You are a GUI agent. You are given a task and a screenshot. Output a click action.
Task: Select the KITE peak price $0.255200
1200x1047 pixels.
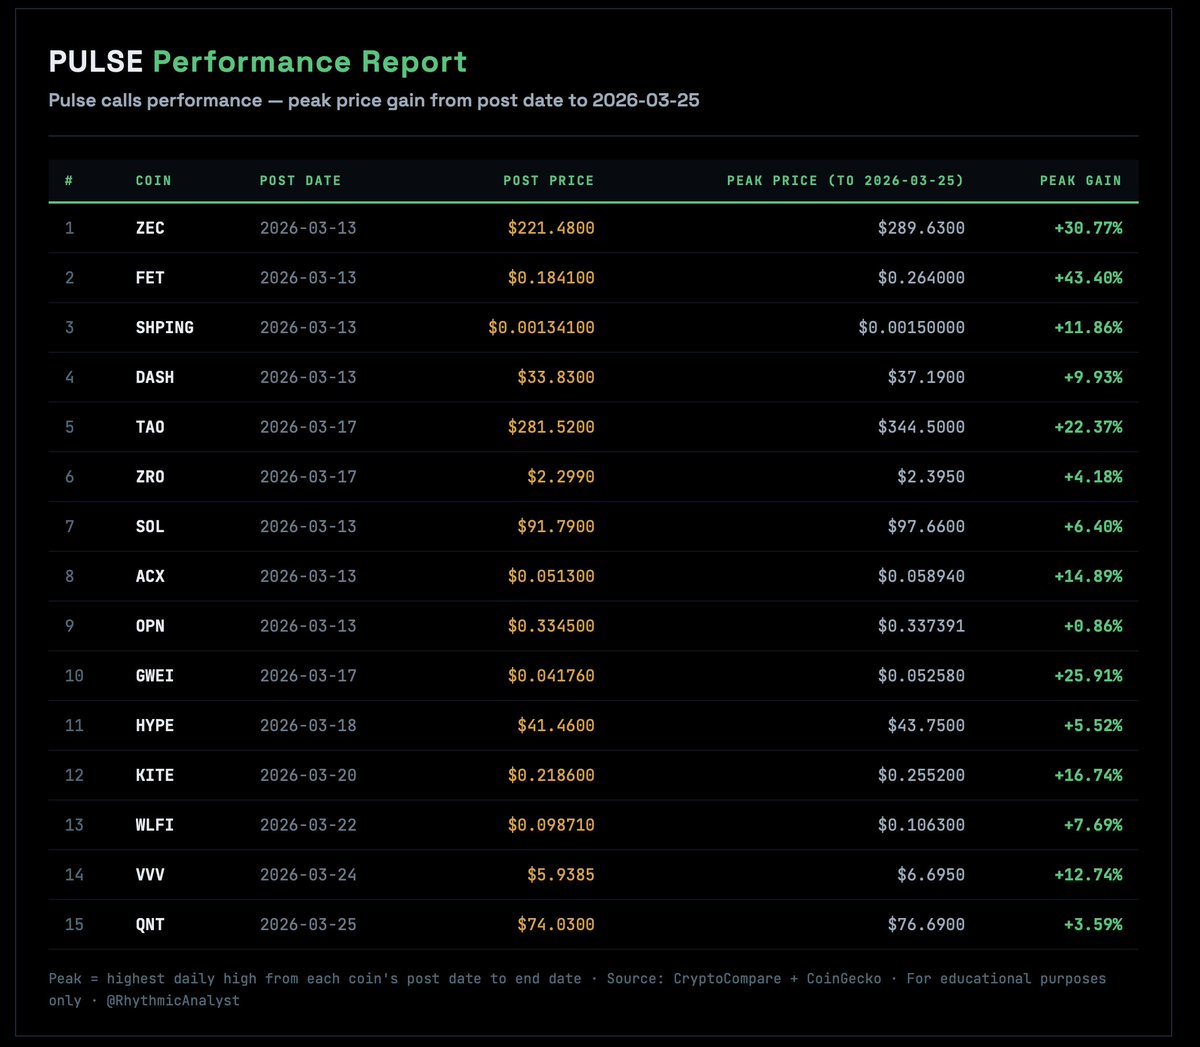point(920,775)
